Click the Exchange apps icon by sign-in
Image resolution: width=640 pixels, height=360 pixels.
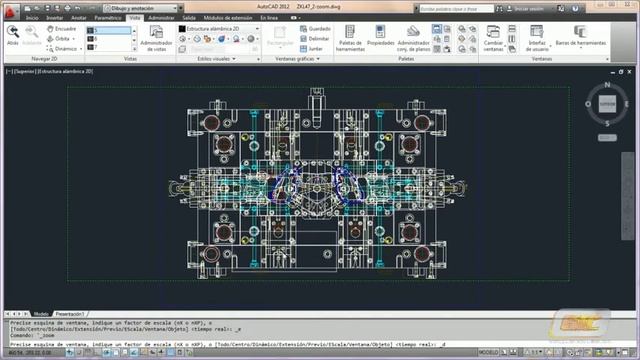pos(561,8)
